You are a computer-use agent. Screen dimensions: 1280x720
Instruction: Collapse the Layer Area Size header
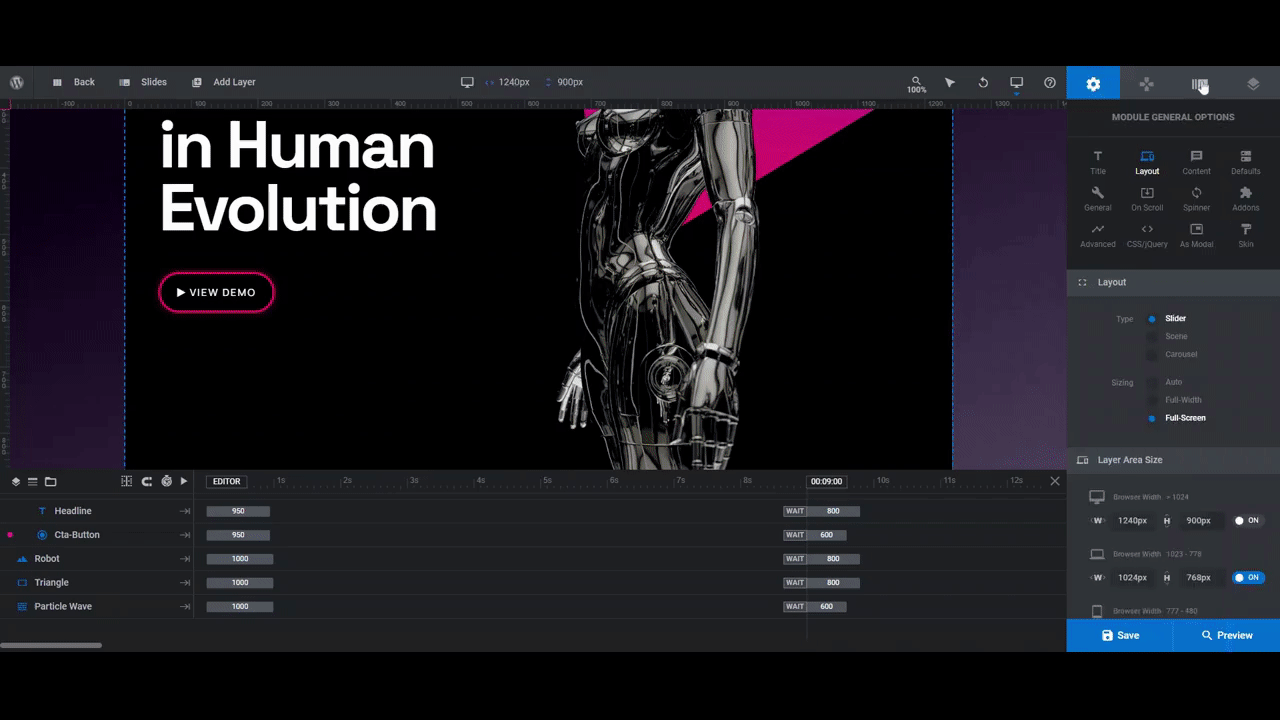coord(1173,460)
